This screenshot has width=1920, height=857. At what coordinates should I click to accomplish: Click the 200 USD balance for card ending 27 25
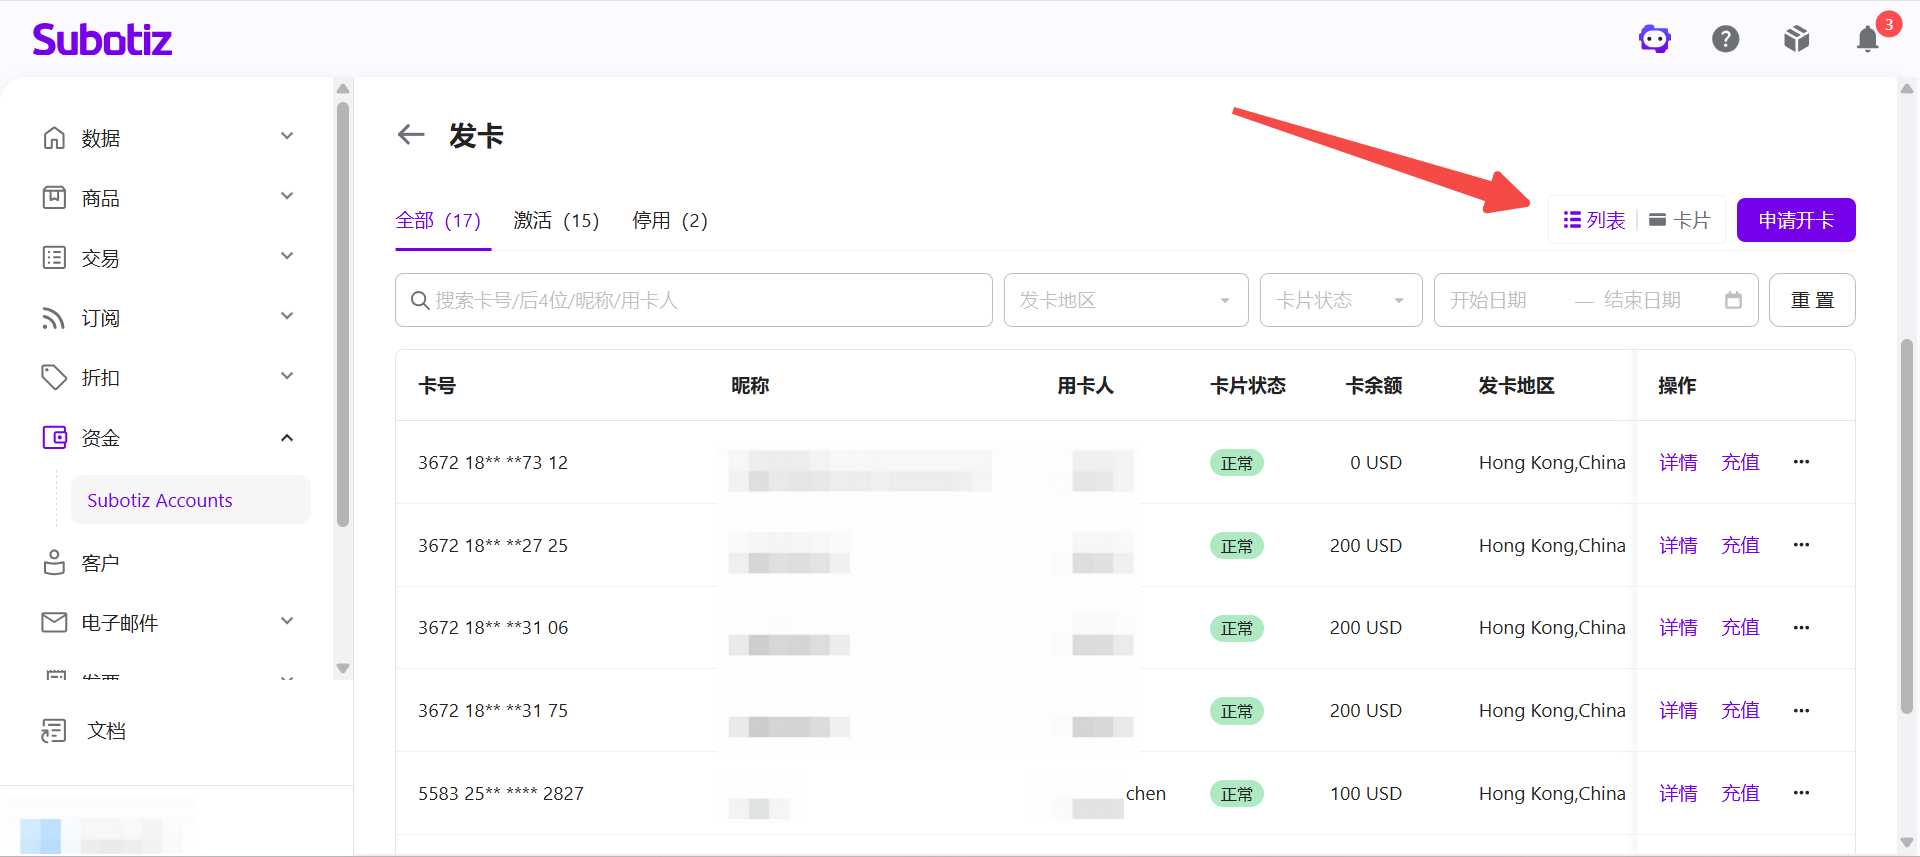pos(1366,545)
